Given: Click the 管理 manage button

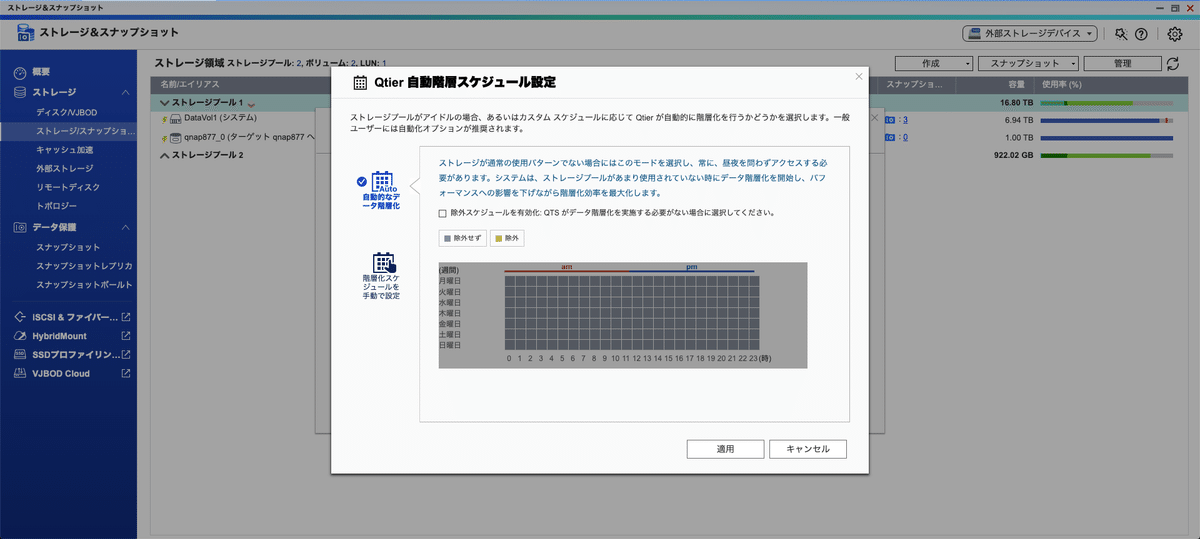Looking at the screenshot, I should pos(1121,63).
